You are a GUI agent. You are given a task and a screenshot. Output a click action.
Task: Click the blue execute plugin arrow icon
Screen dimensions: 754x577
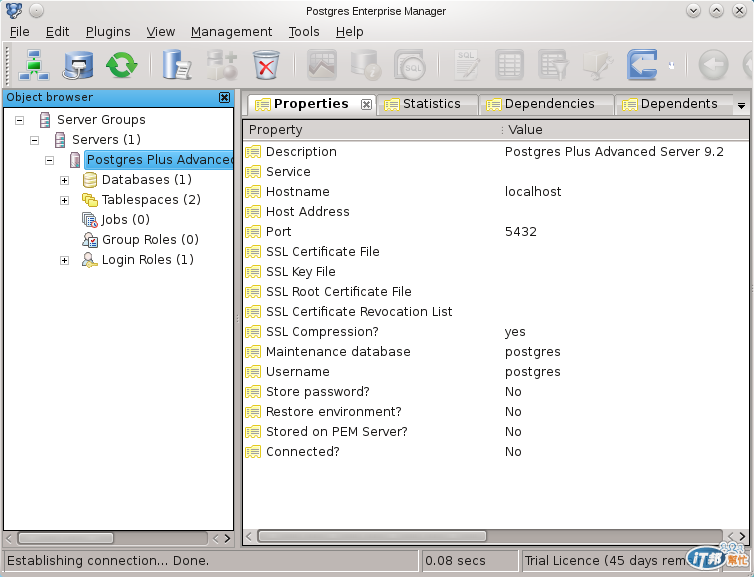pos(642,65)
